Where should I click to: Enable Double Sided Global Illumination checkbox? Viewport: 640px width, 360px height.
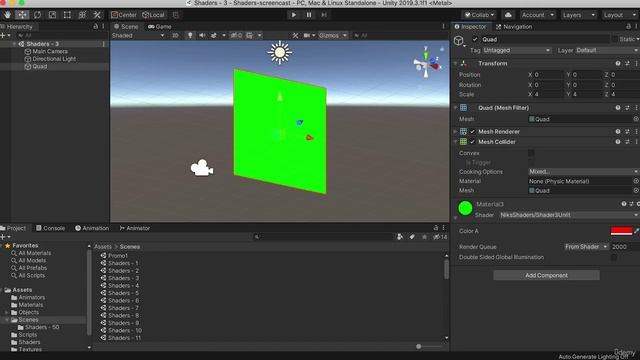click(613, 257)
